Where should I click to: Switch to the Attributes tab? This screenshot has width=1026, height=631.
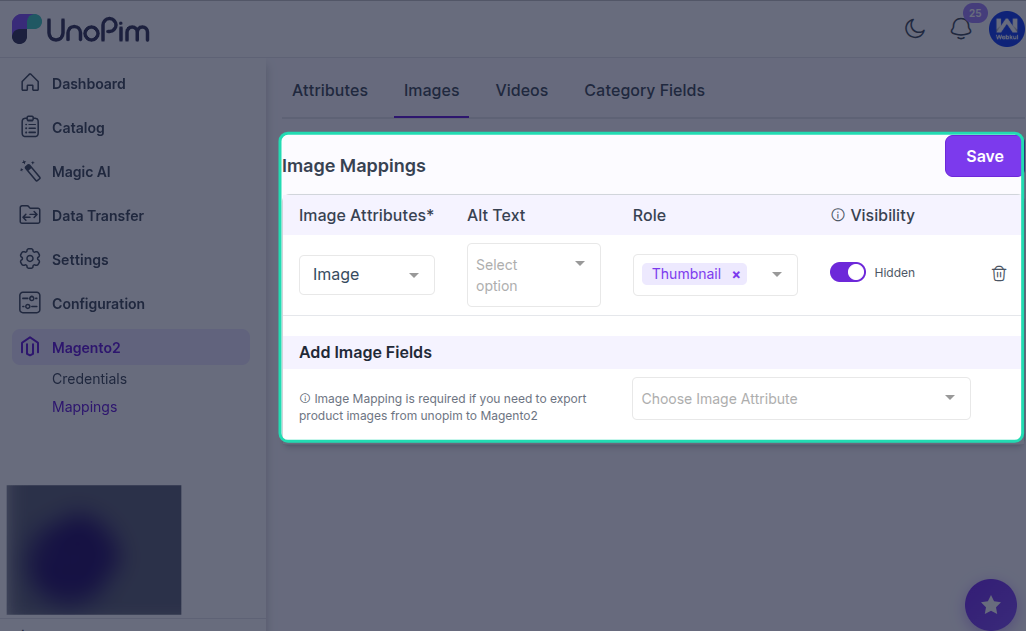pos(330,90)
